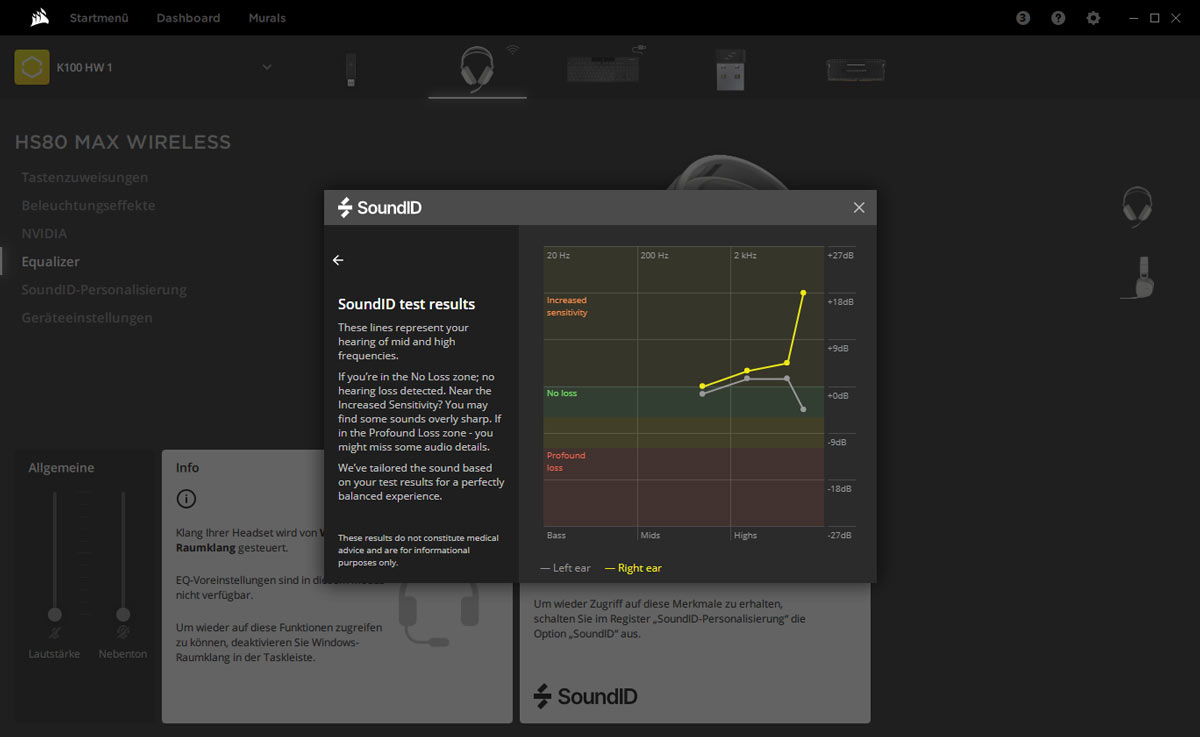Select device icon between keyboard and RAM

(730, 69)
